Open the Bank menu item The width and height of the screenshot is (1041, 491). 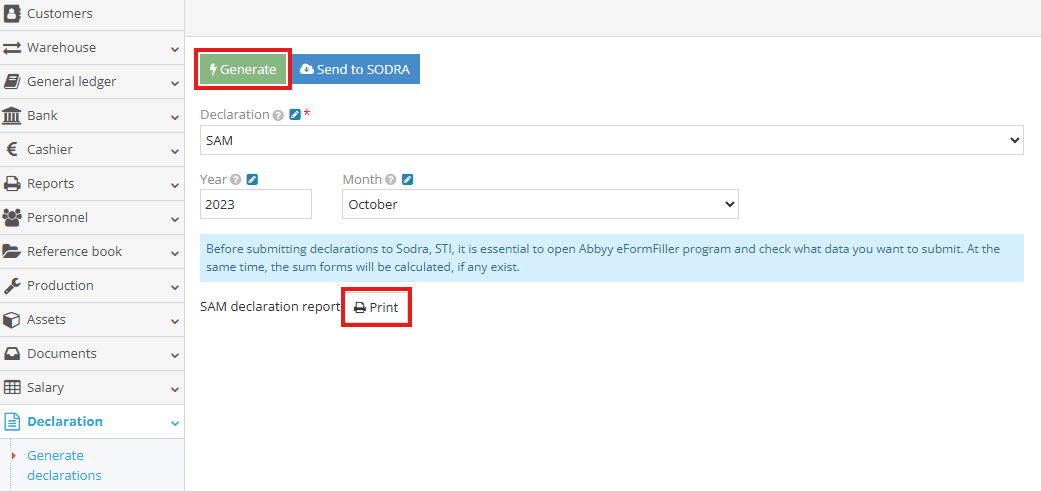[92, 115]
